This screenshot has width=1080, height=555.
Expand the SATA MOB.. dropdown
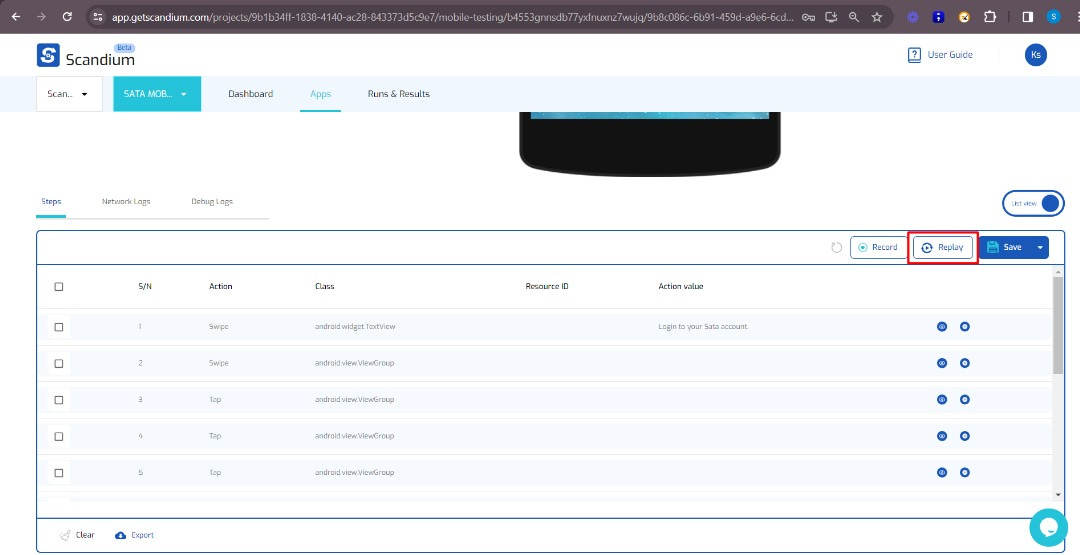click(x=157, y=94)
